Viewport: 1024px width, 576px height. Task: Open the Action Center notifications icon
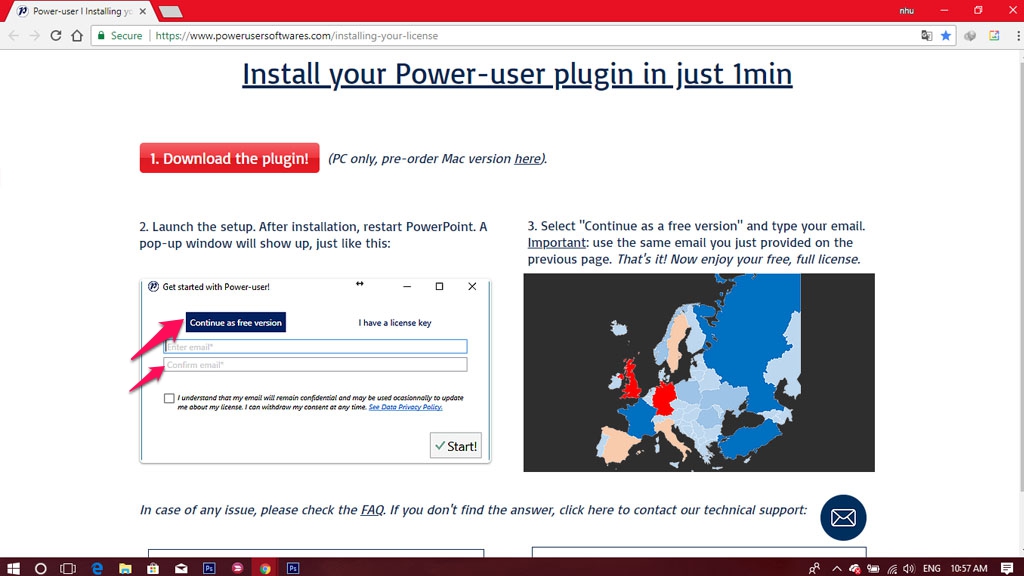pyautogui.click(x=1007, y=569)
